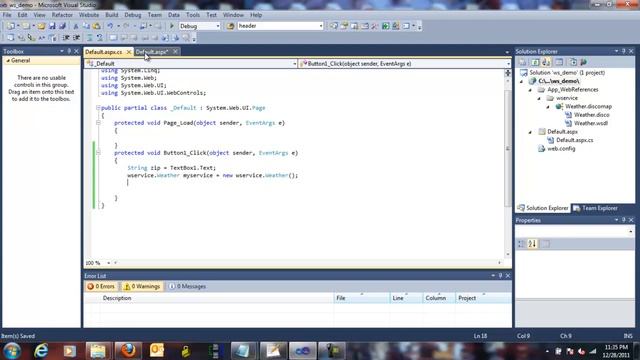Viewport: 640px width, 360px height.
Task: Click the Add New Item toolbar icon
Action: (27, 26)
